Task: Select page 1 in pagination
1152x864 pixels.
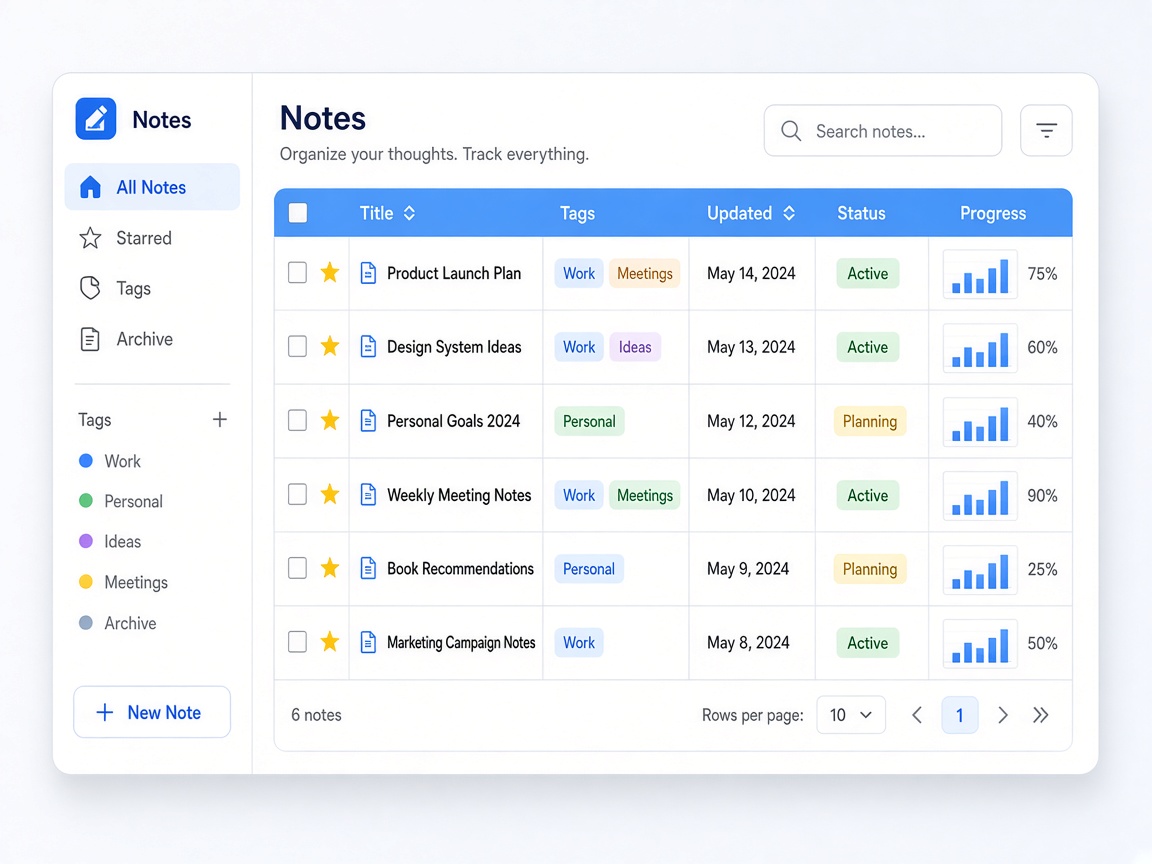Action: pyautogui.click(x=960, y=715)
